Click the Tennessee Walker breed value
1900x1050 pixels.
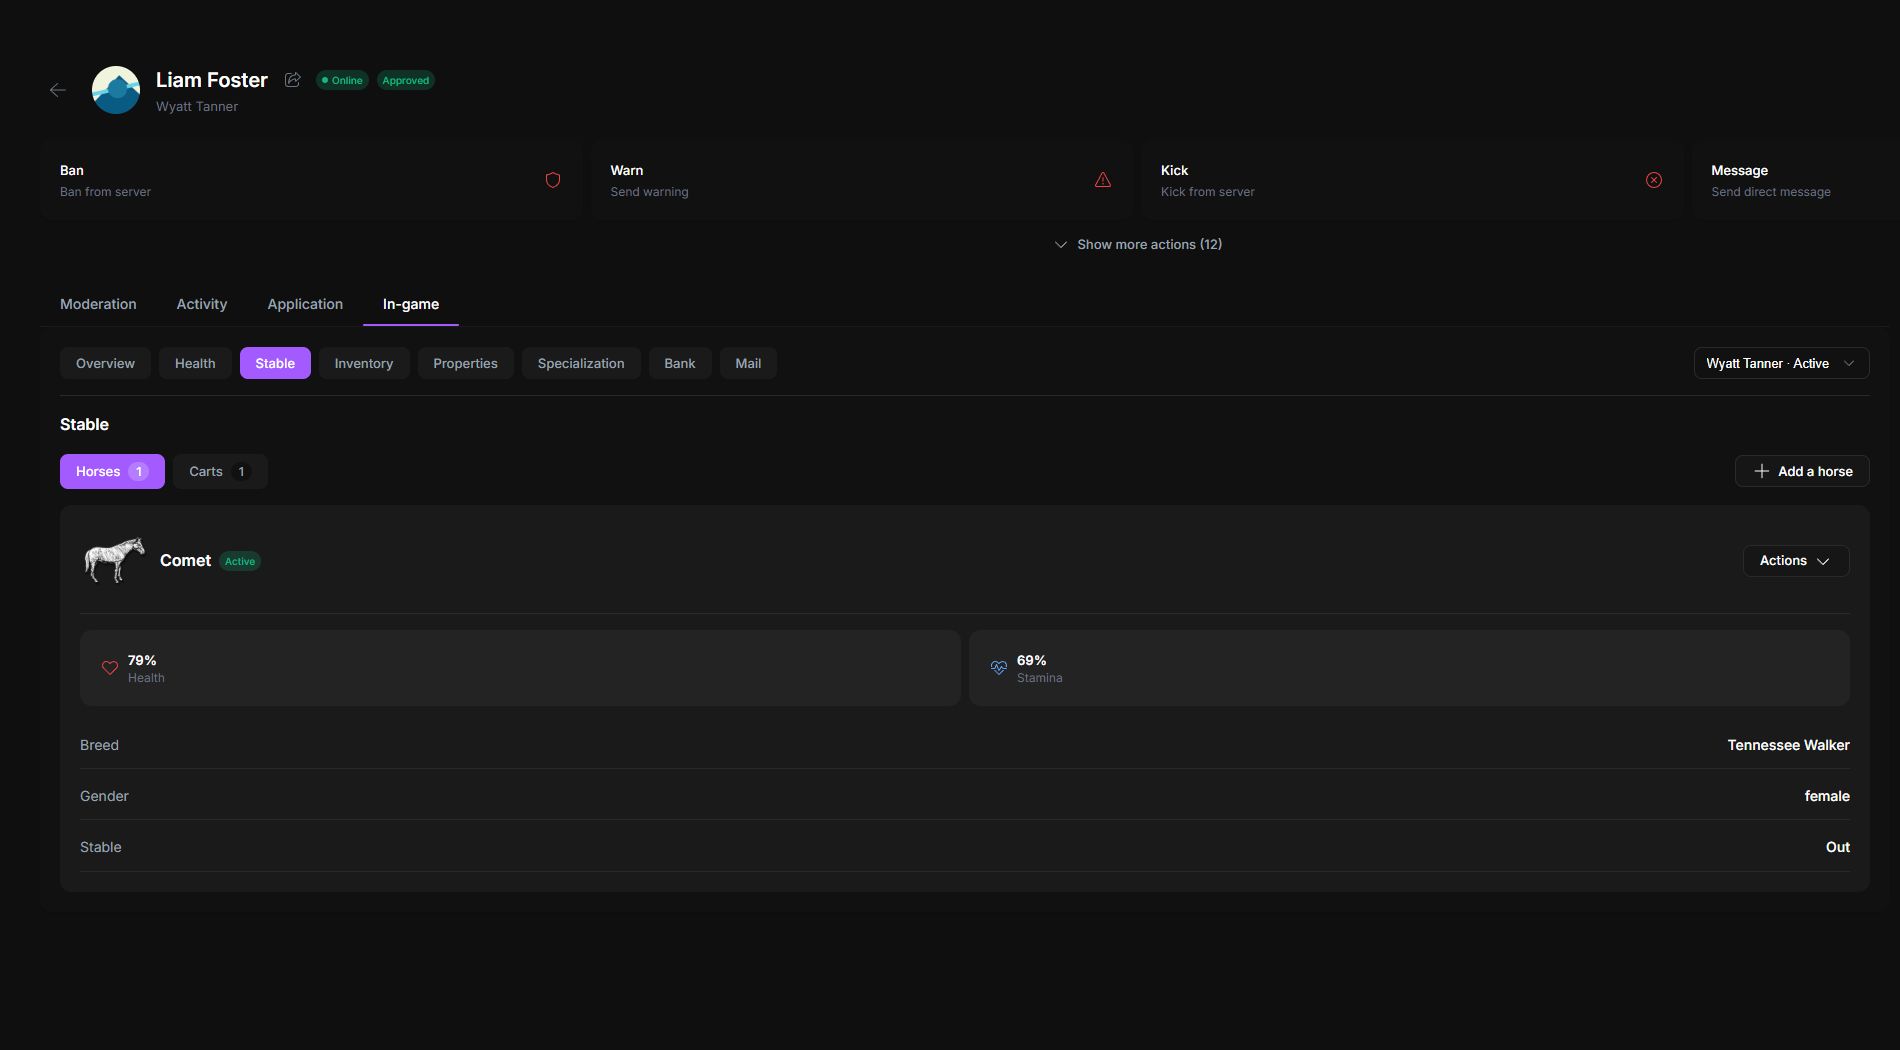(x=1788, y=745)
